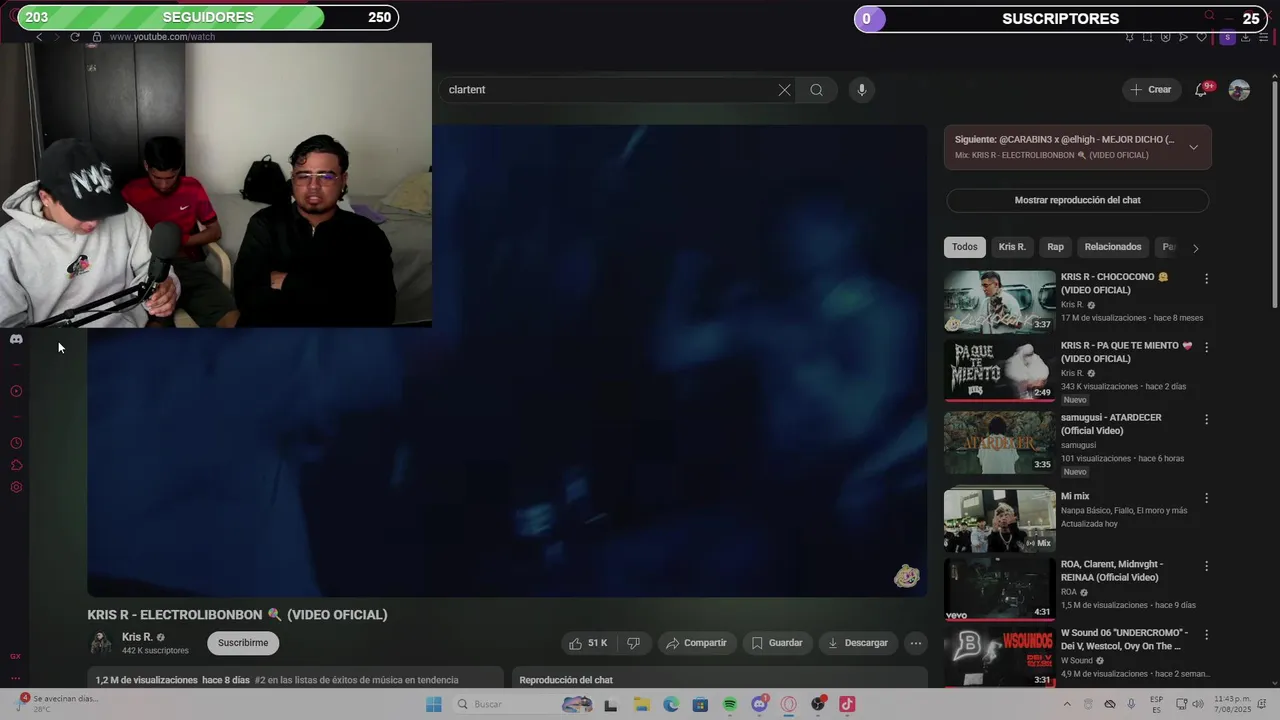
Task: Open the Crear button
Action: (1151, 90)
